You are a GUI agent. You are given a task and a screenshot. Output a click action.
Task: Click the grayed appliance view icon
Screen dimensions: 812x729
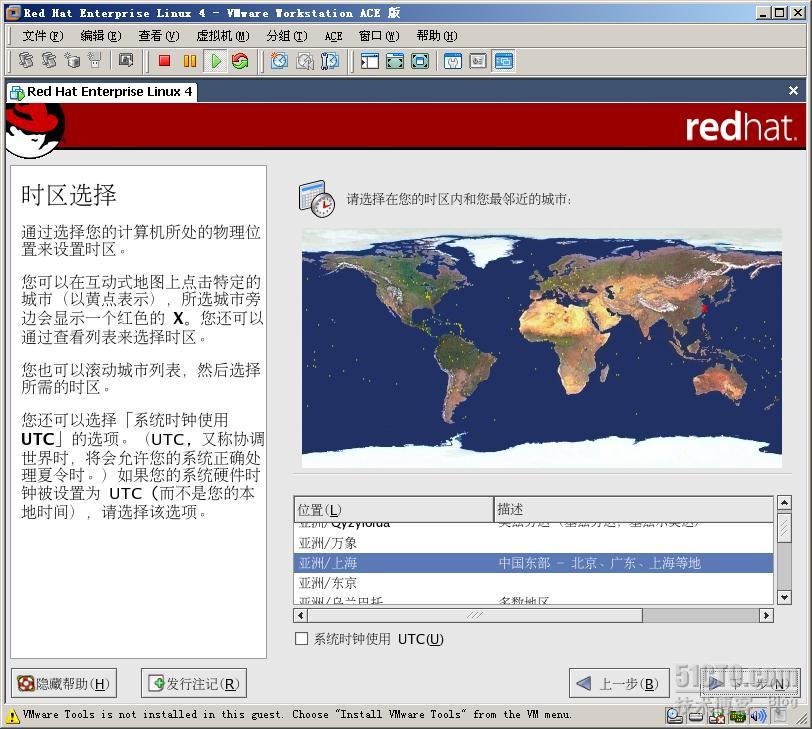tap(478, 61)
